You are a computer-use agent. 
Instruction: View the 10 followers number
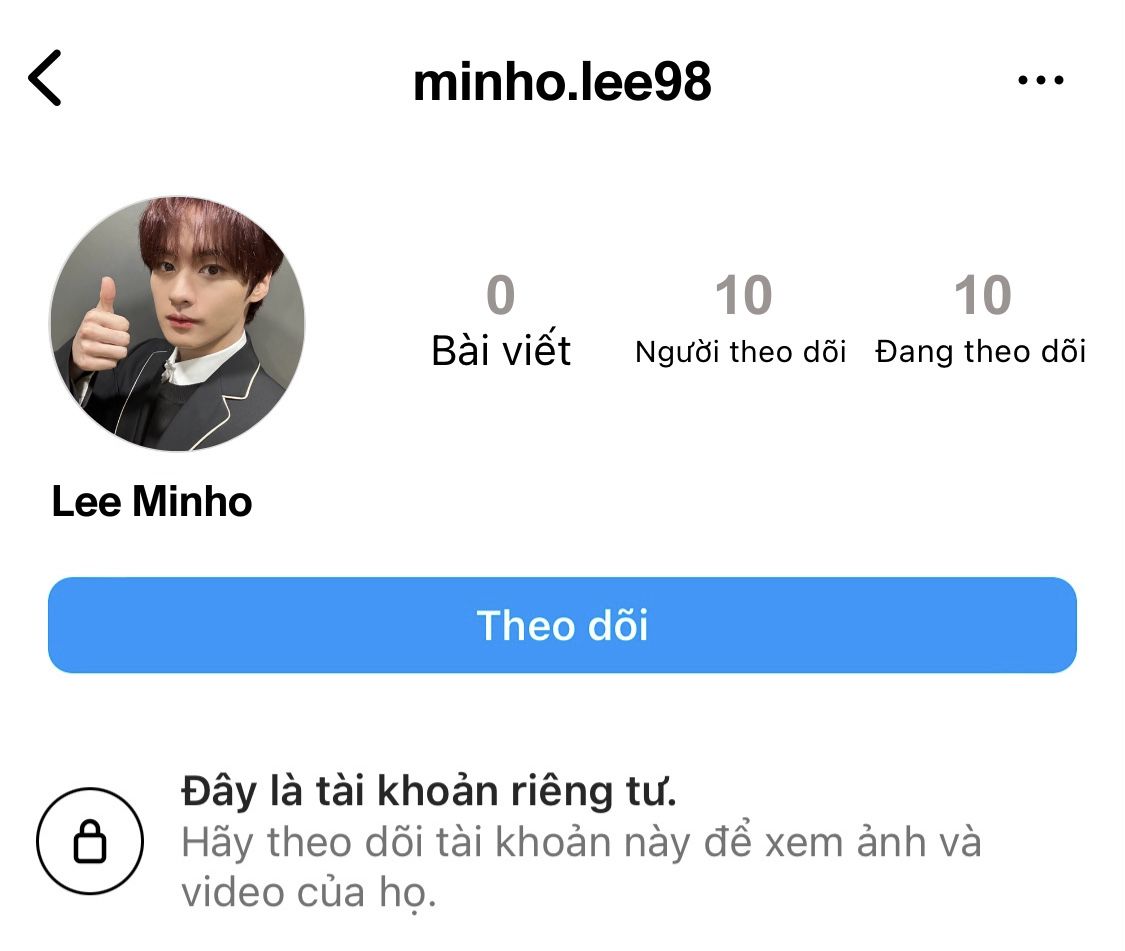[x=743, y=295]
